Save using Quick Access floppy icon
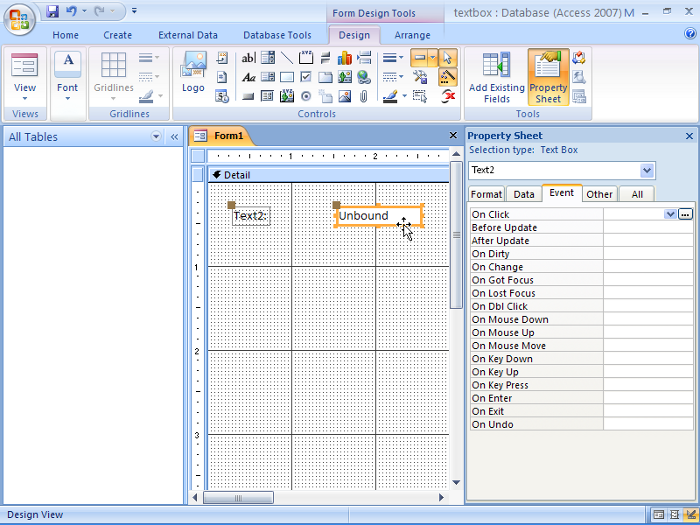The height and width of the screenshot is (525, 700). [x=53, y=11]
